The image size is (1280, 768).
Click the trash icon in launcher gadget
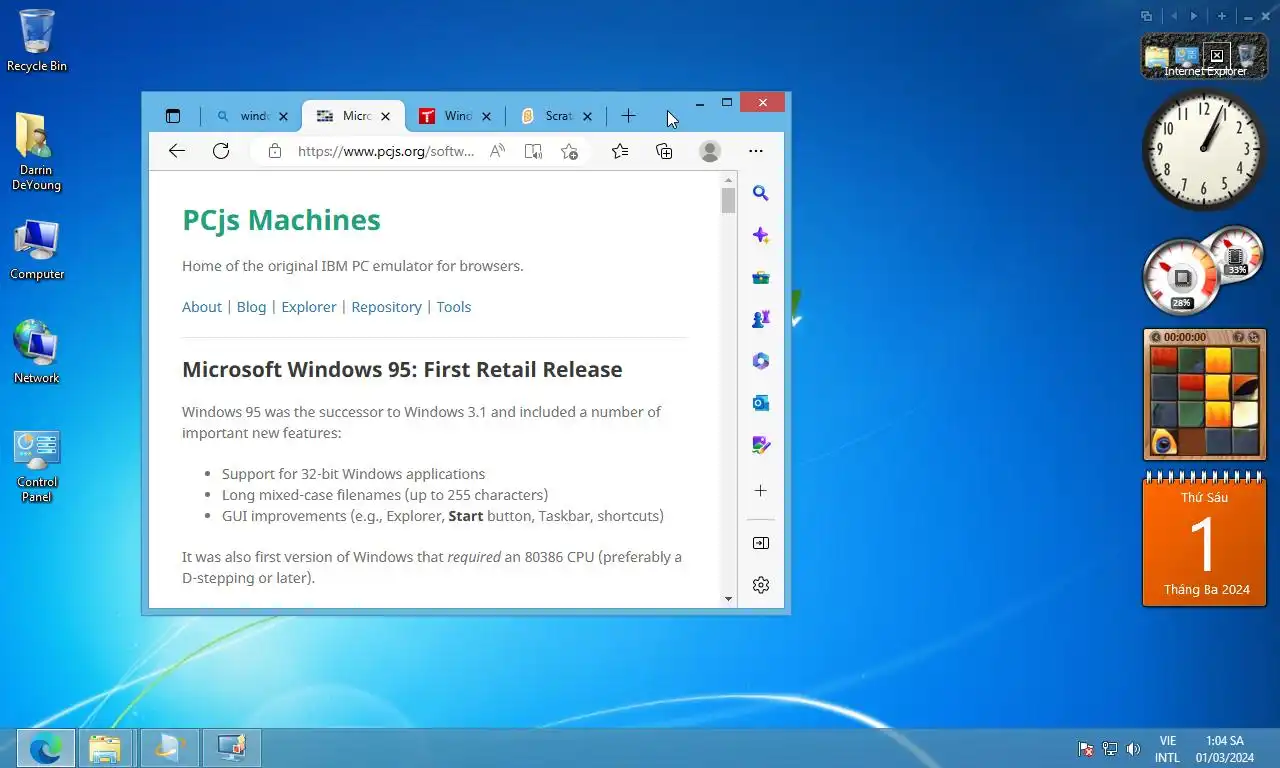[x=1246, y=55]
